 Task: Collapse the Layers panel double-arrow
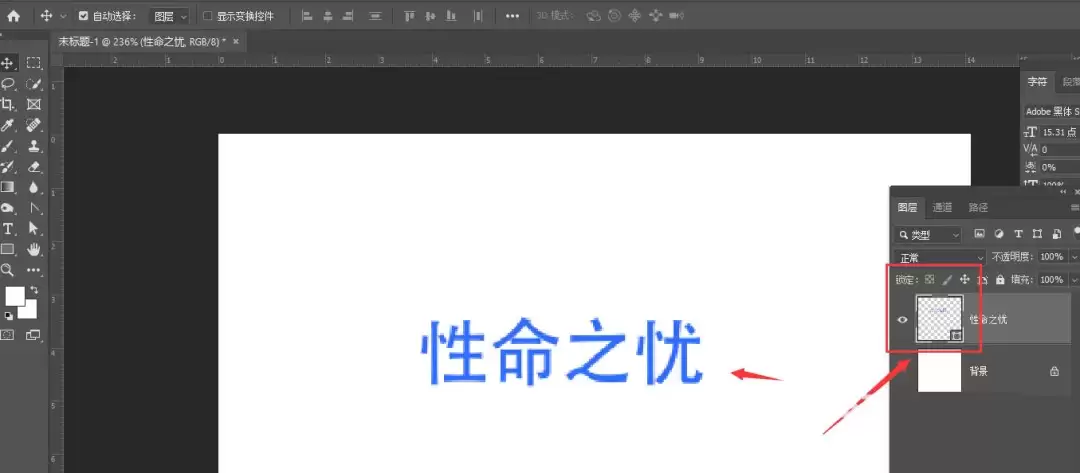1061,192
